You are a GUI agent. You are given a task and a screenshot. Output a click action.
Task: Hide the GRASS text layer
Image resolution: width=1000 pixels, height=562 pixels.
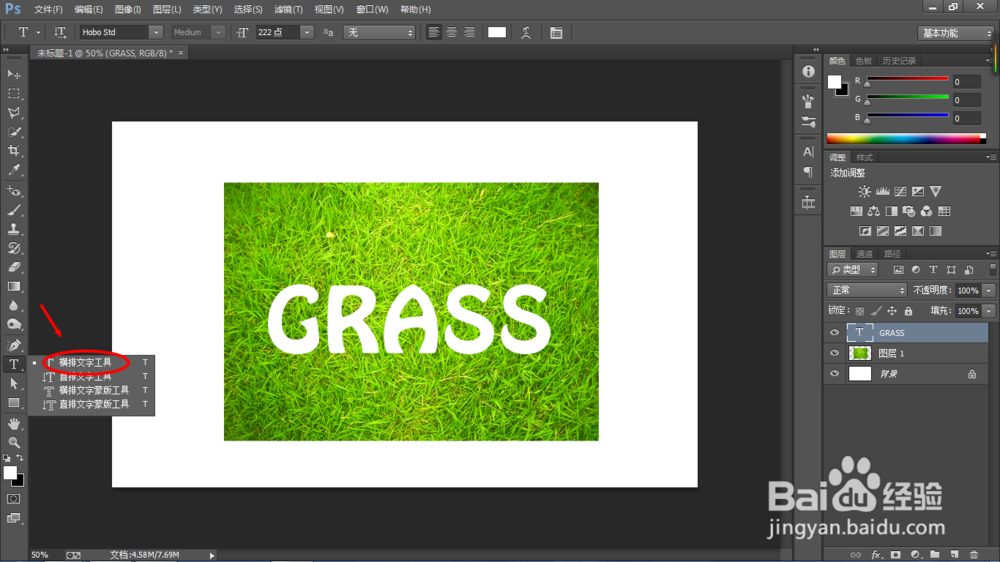tap(834, 332)
